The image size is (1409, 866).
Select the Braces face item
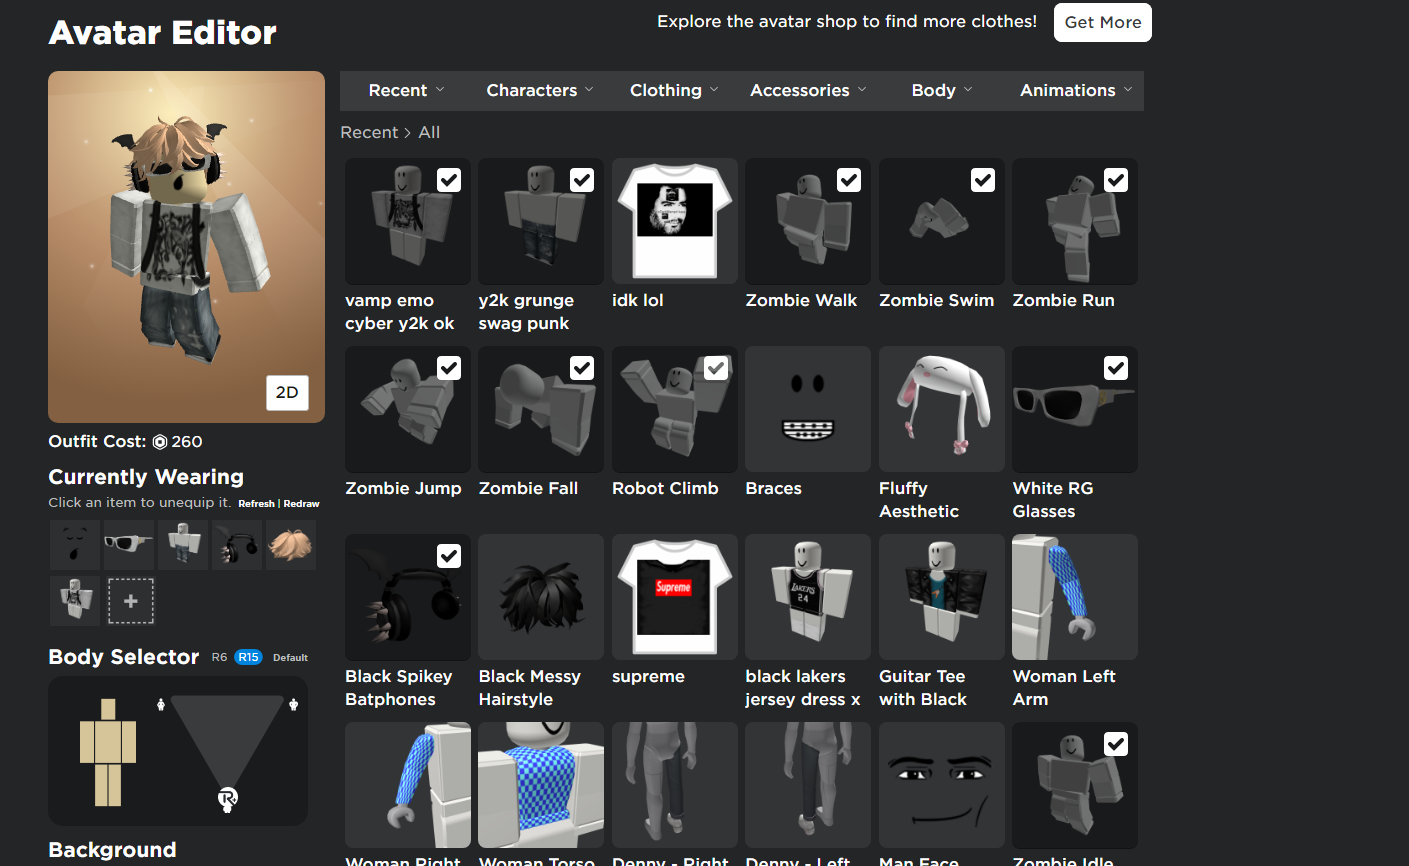coord(808,409)
